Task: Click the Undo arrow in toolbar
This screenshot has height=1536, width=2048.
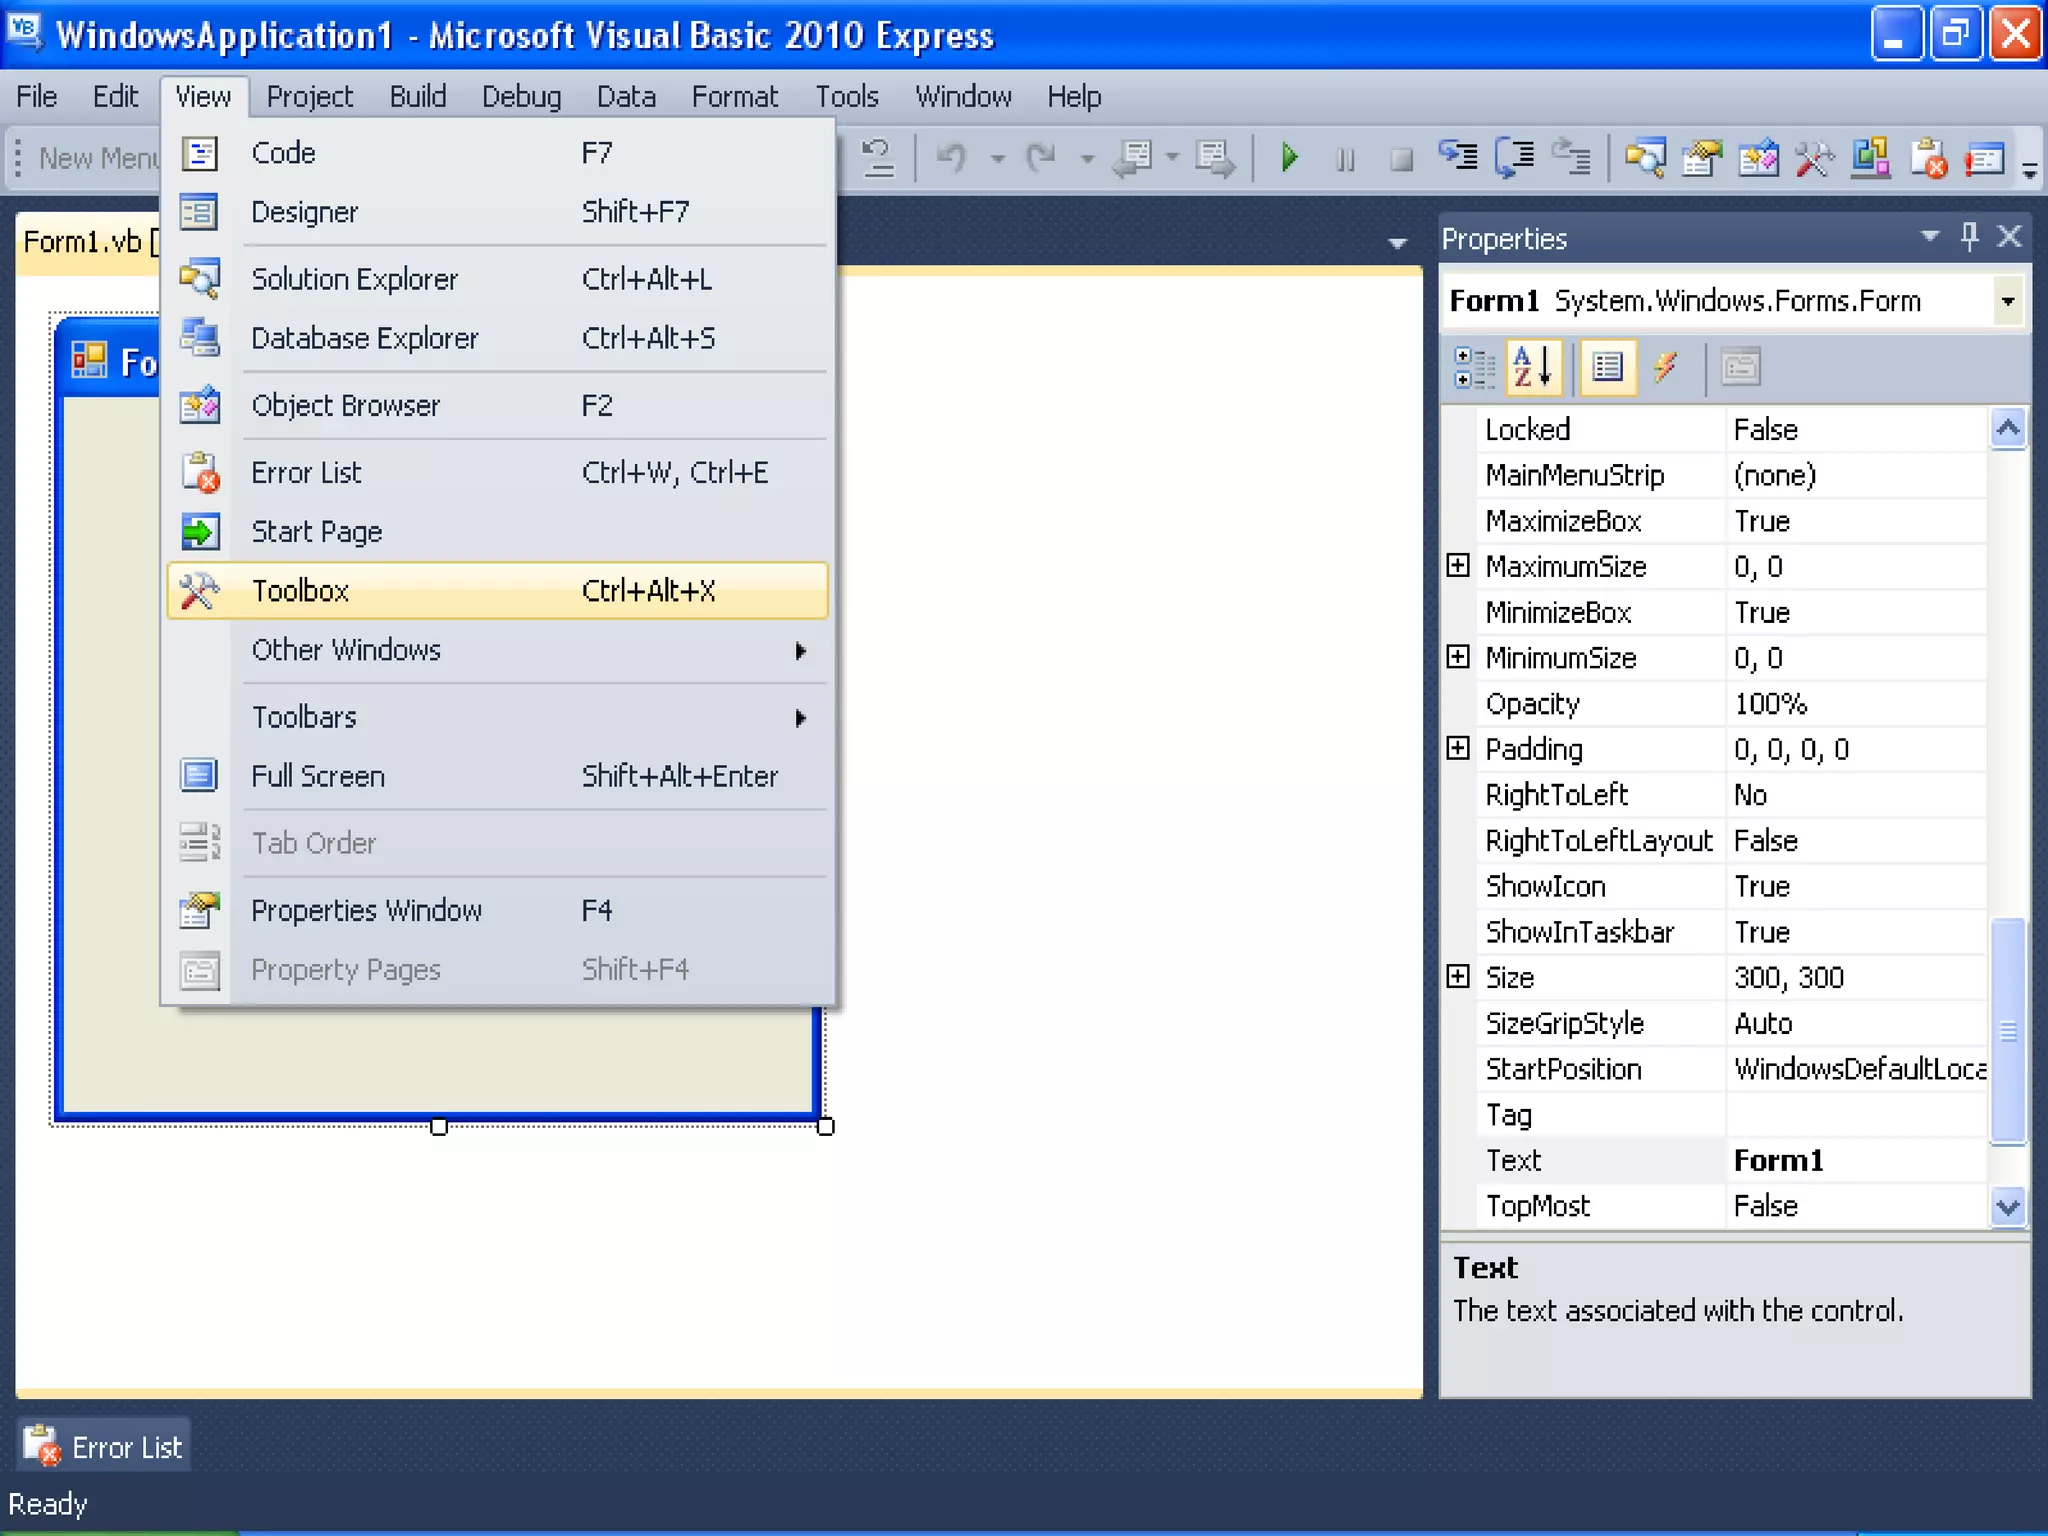Action: [x=952, y=158]
